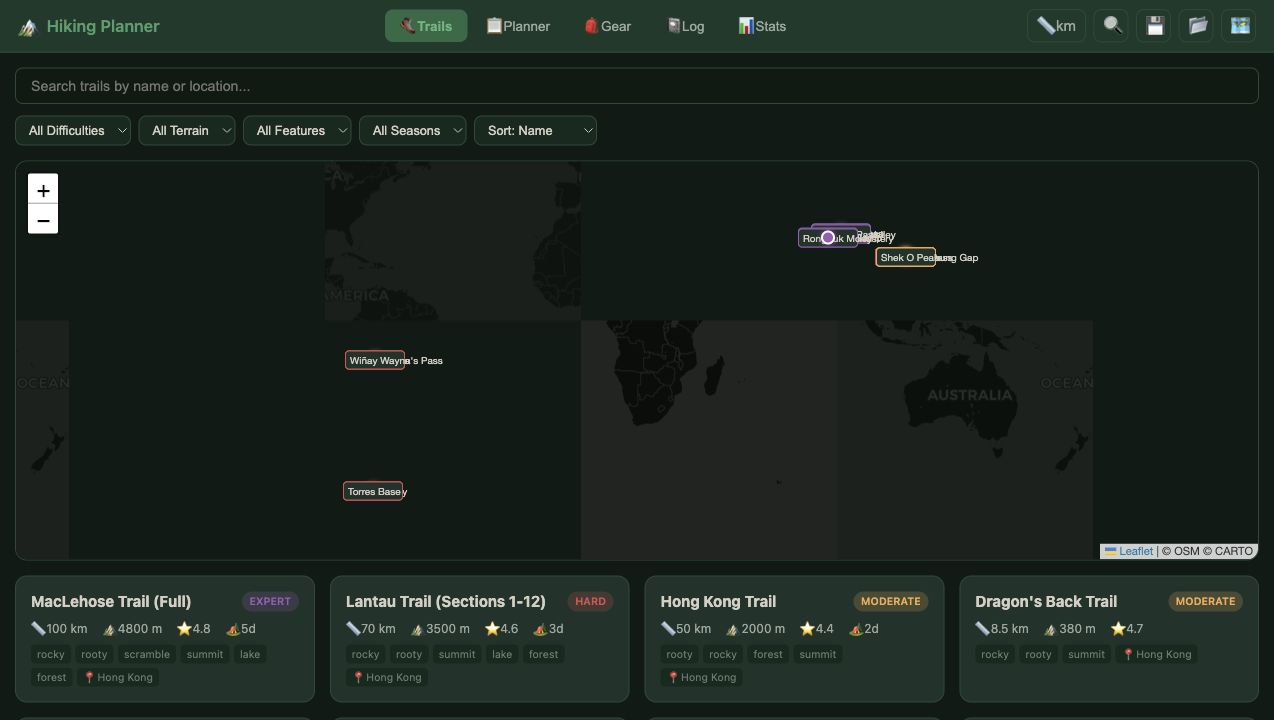Open the Hong Kong Trail card title
This screenshot has width=1274, height=720.
(718, 601)
